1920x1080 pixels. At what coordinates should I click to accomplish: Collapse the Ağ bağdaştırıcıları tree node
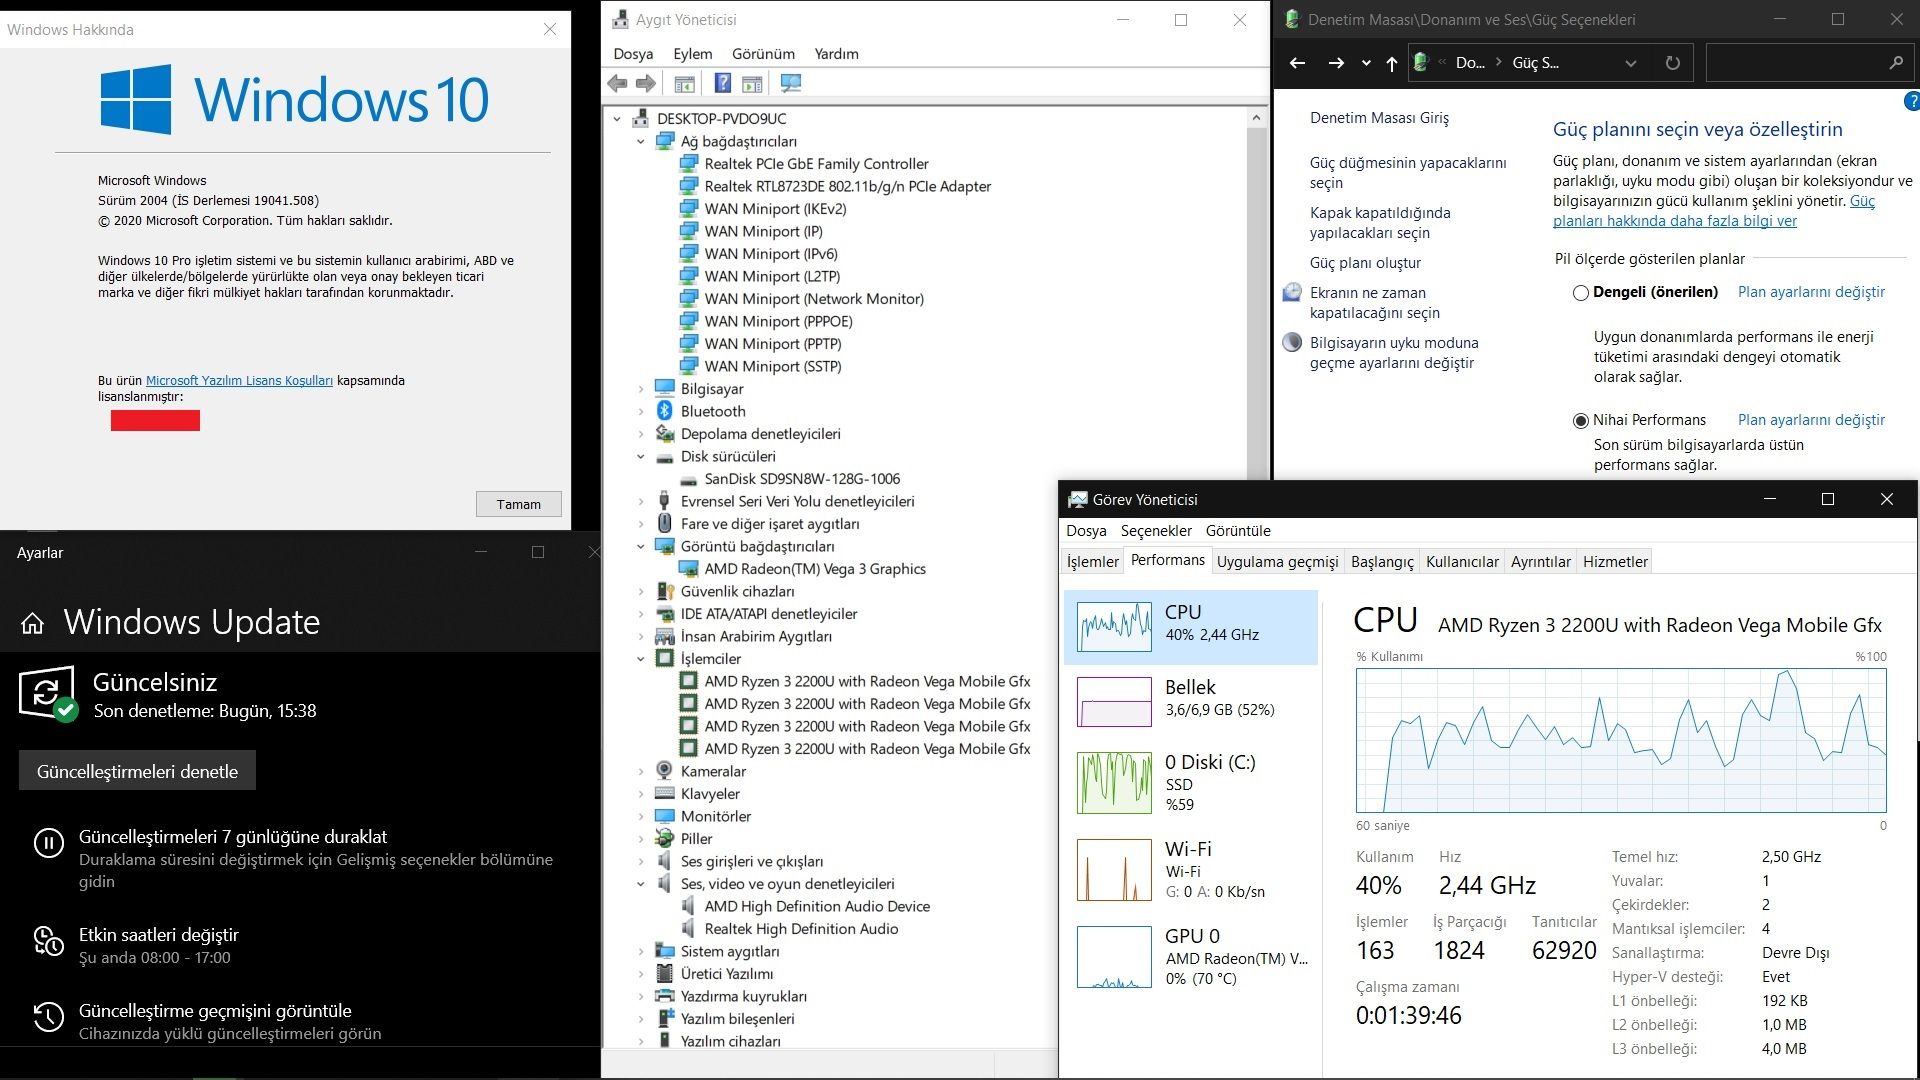[641, 142]
